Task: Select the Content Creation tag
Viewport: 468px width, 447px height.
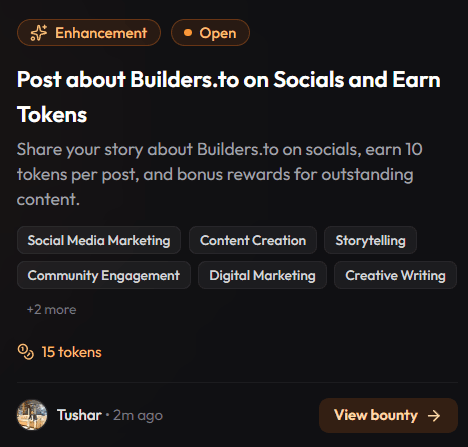Action: (253, 240)
